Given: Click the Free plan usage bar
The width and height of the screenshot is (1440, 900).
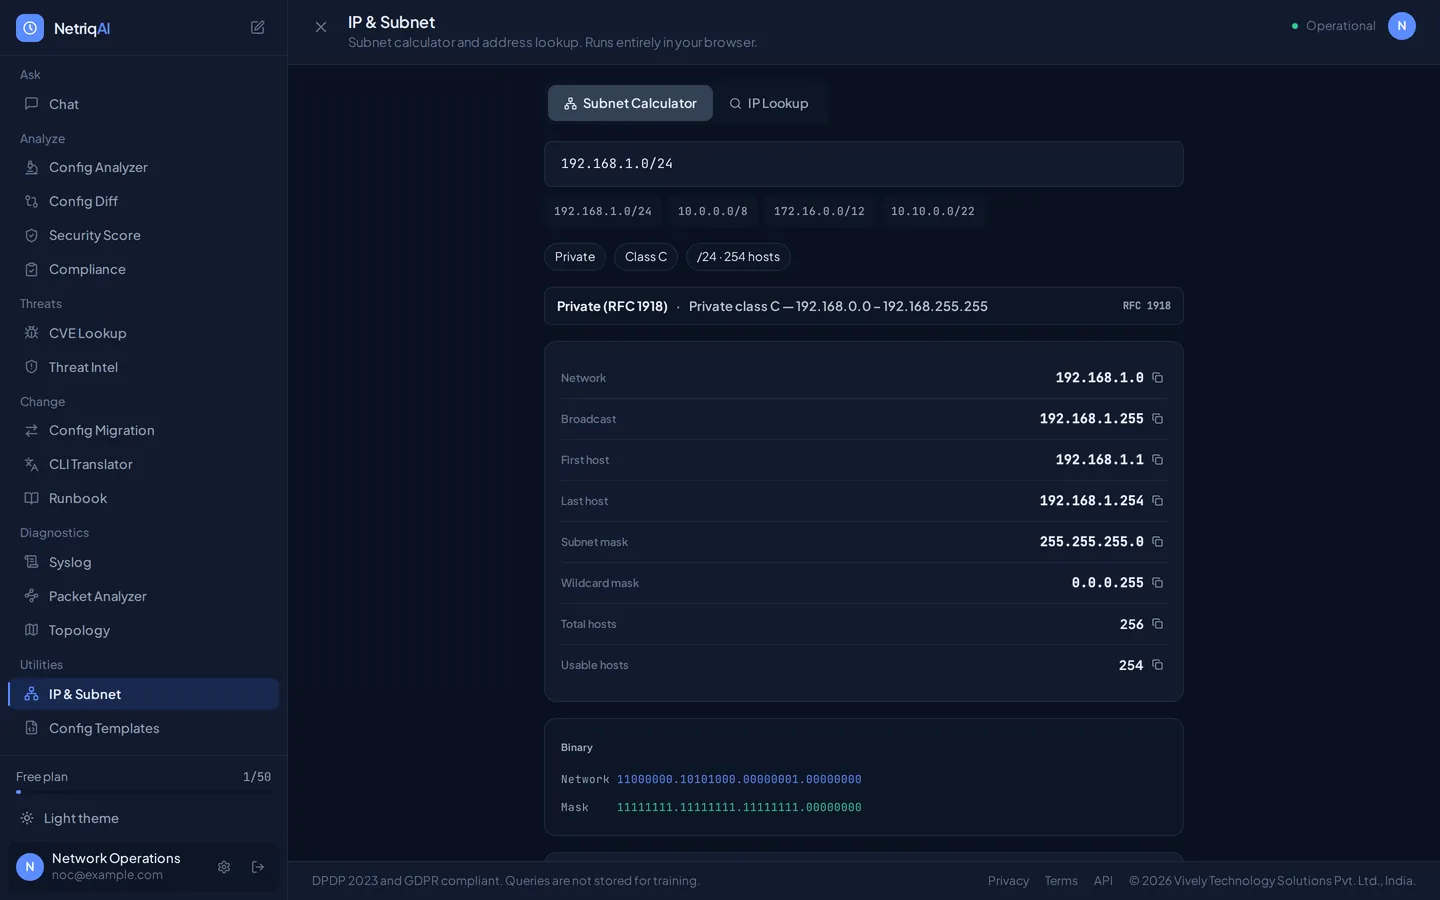Looking at the screenshot, I should 143,792.
